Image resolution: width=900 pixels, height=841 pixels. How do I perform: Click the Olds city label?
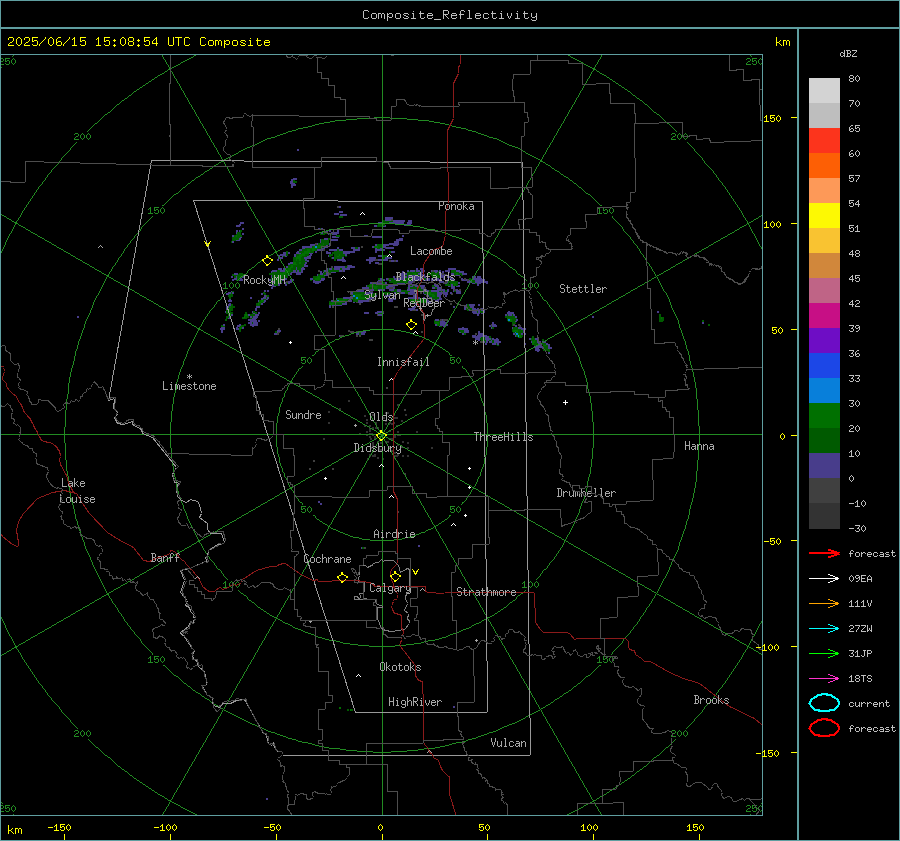tap(381, 417)
